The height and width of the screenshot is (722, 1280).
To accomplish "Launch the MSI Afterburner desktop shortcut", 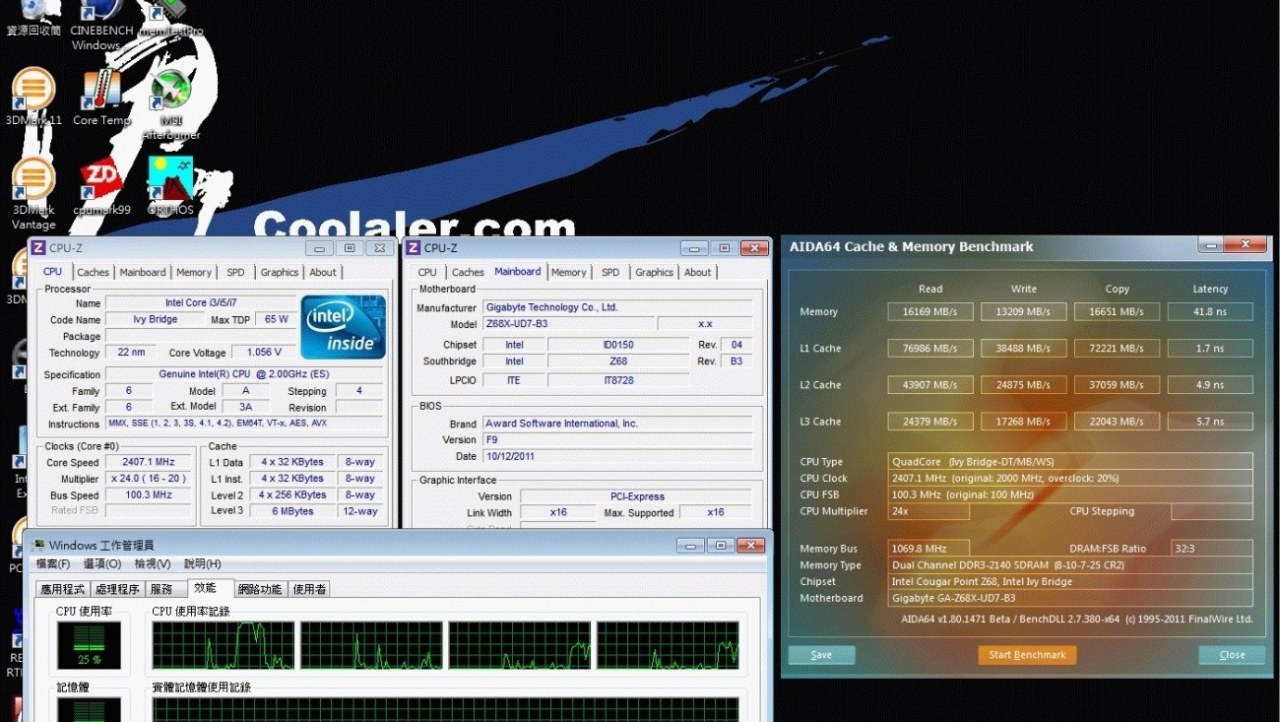I will click(171, 104).
